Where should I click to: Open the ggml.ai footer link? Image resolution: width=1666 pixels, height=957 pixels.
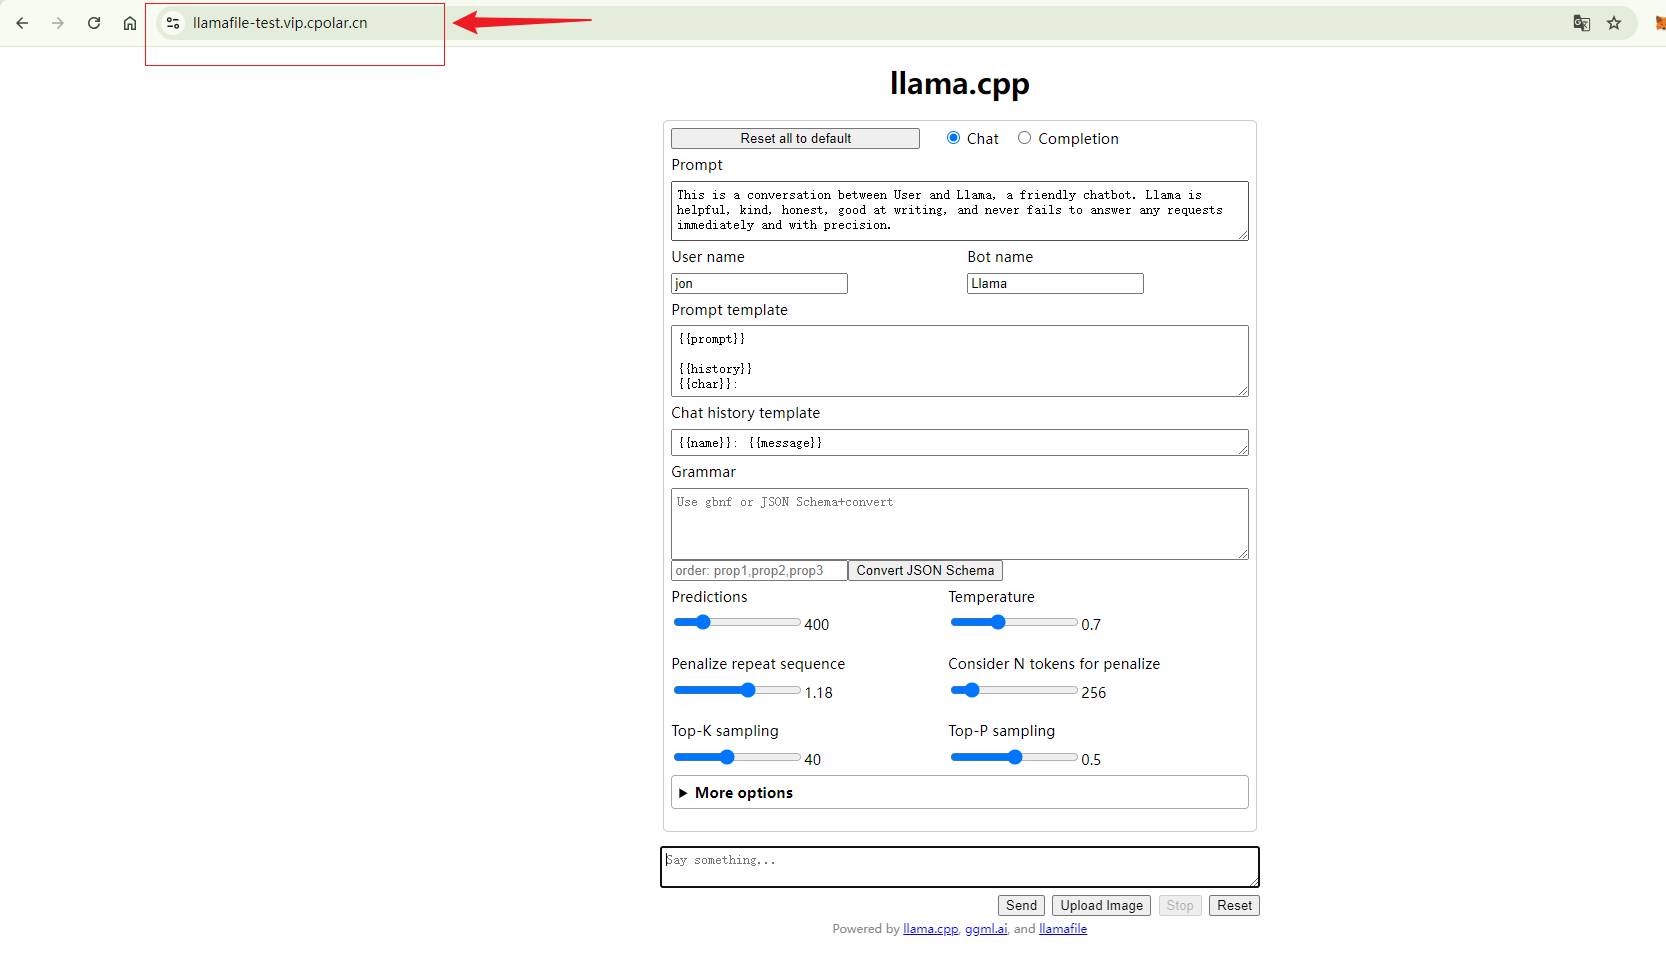point(986,929)
